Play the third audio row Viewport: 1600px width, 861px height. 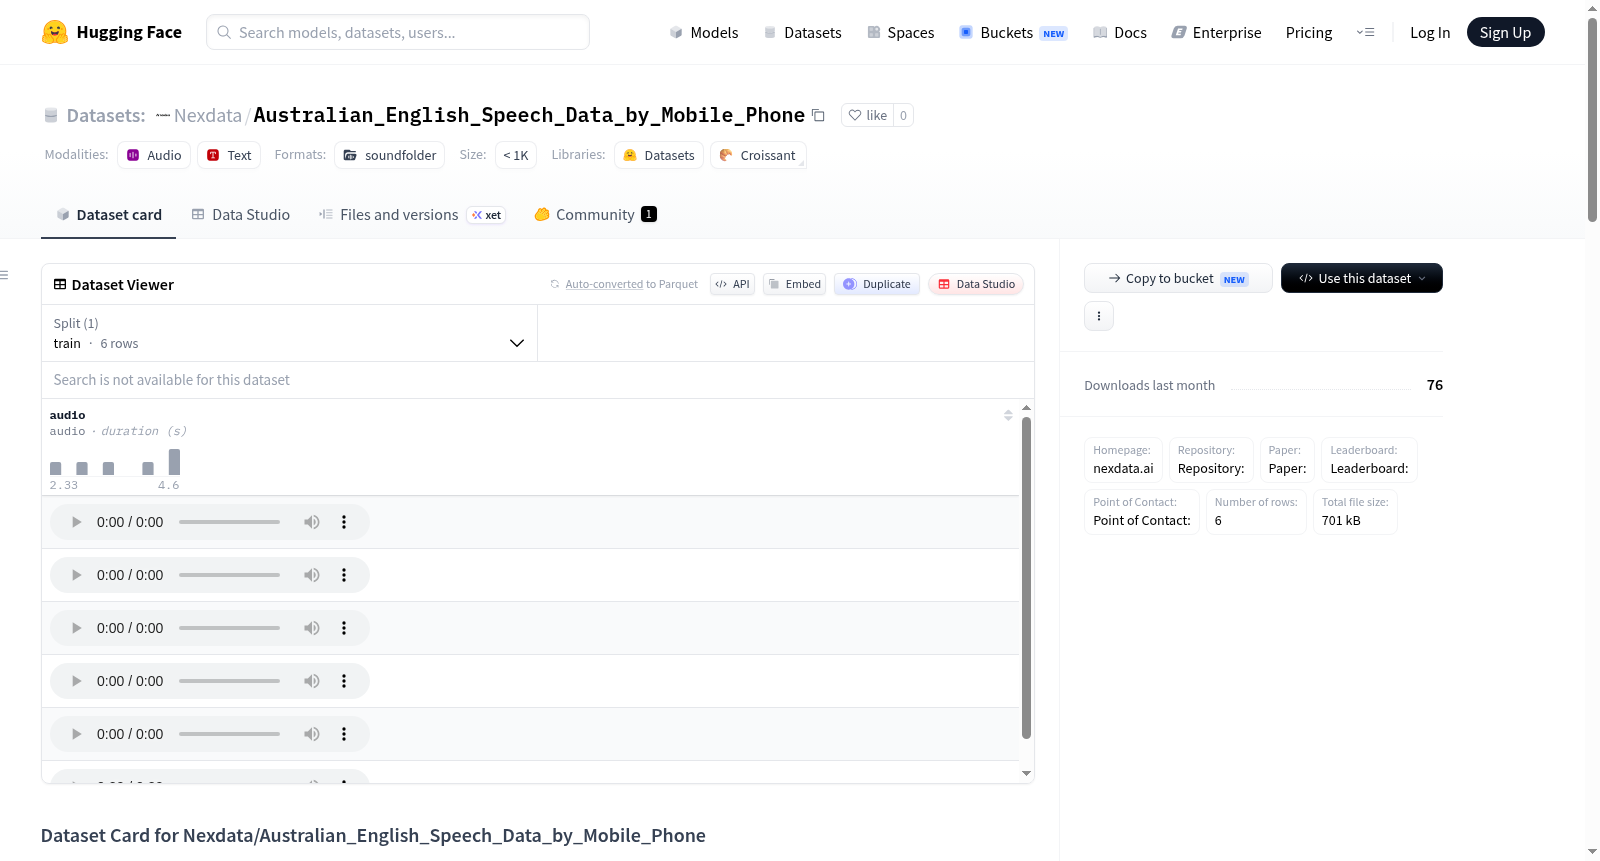(x=76, y=628)
